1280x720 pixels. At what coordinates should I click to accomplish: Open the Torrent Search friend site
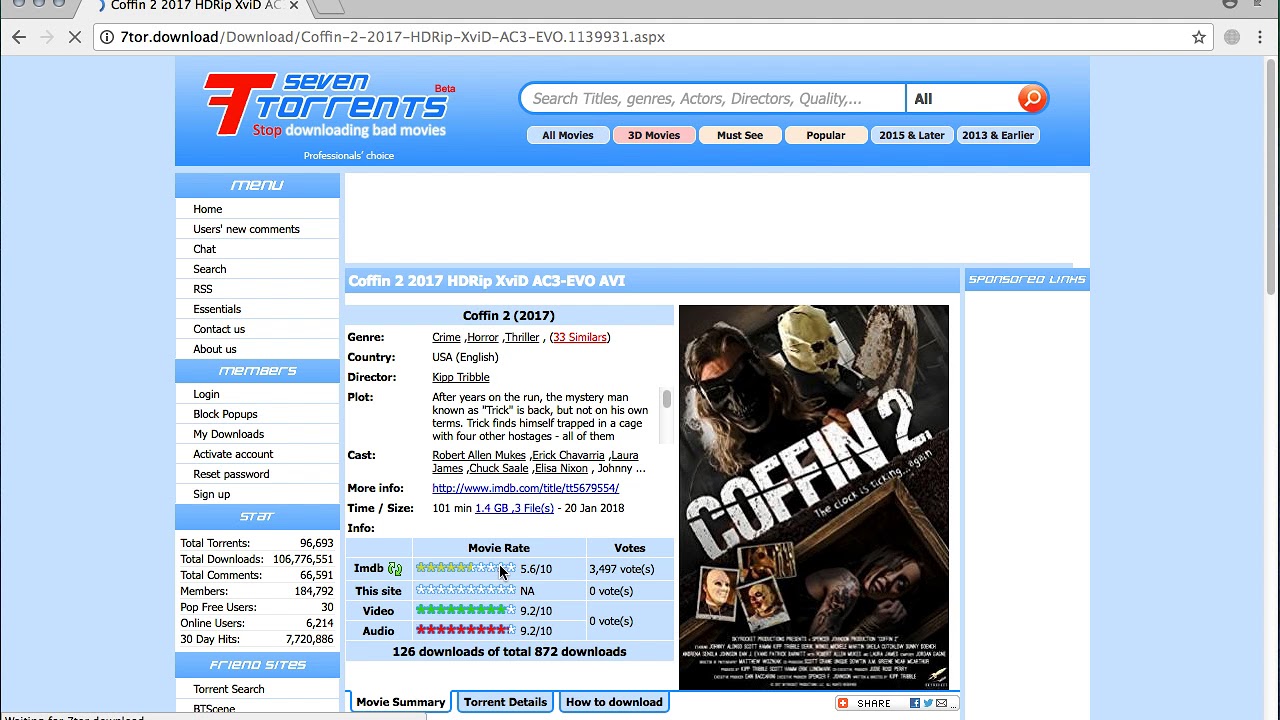click(x=229, y=689)
